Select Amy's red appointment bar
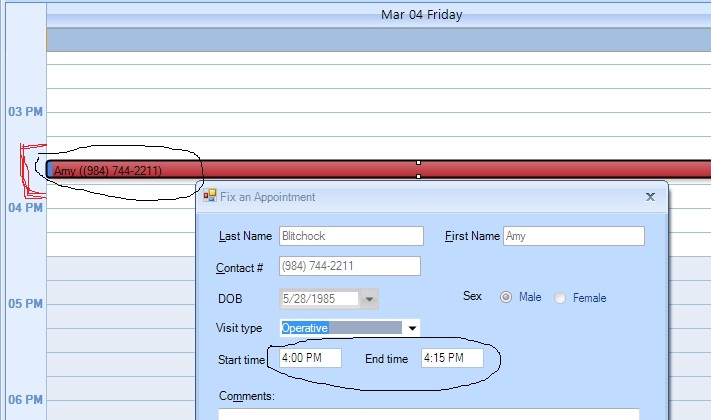711x420 pixels. coord(379,170)
